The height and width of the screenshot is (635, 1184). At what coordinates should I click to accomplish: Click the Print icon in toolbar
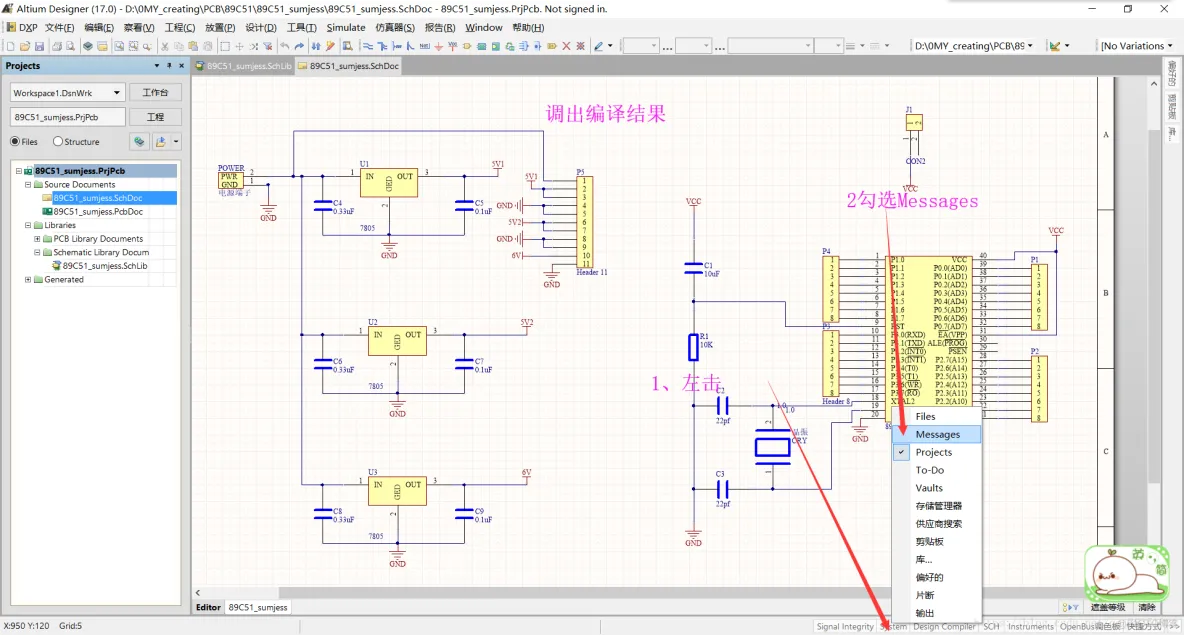(x=57, y=46)
